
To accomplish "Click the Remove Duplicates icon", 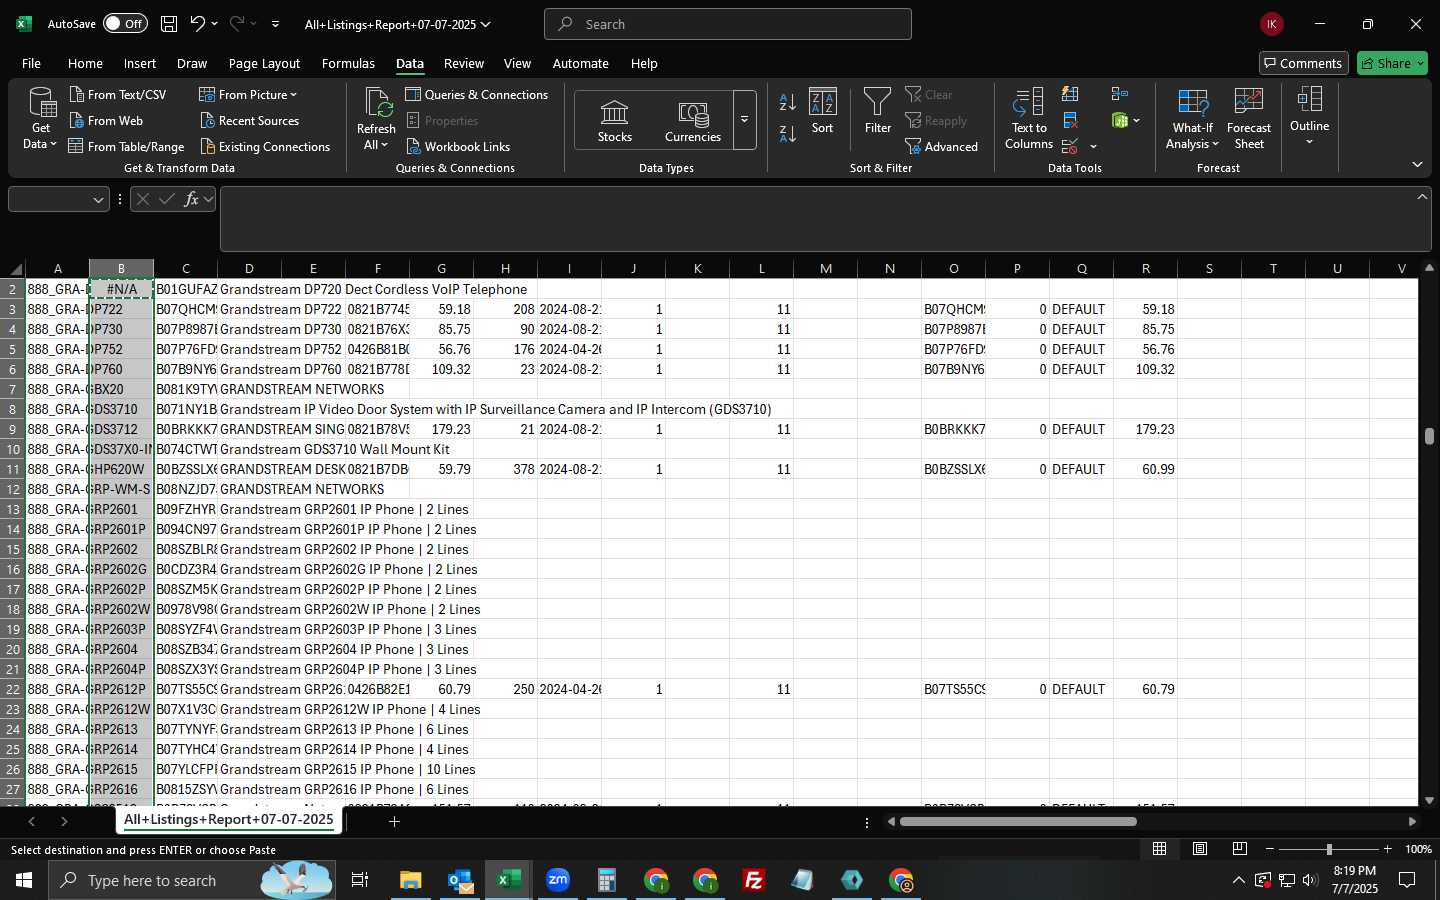I will tap(1070, 120).
